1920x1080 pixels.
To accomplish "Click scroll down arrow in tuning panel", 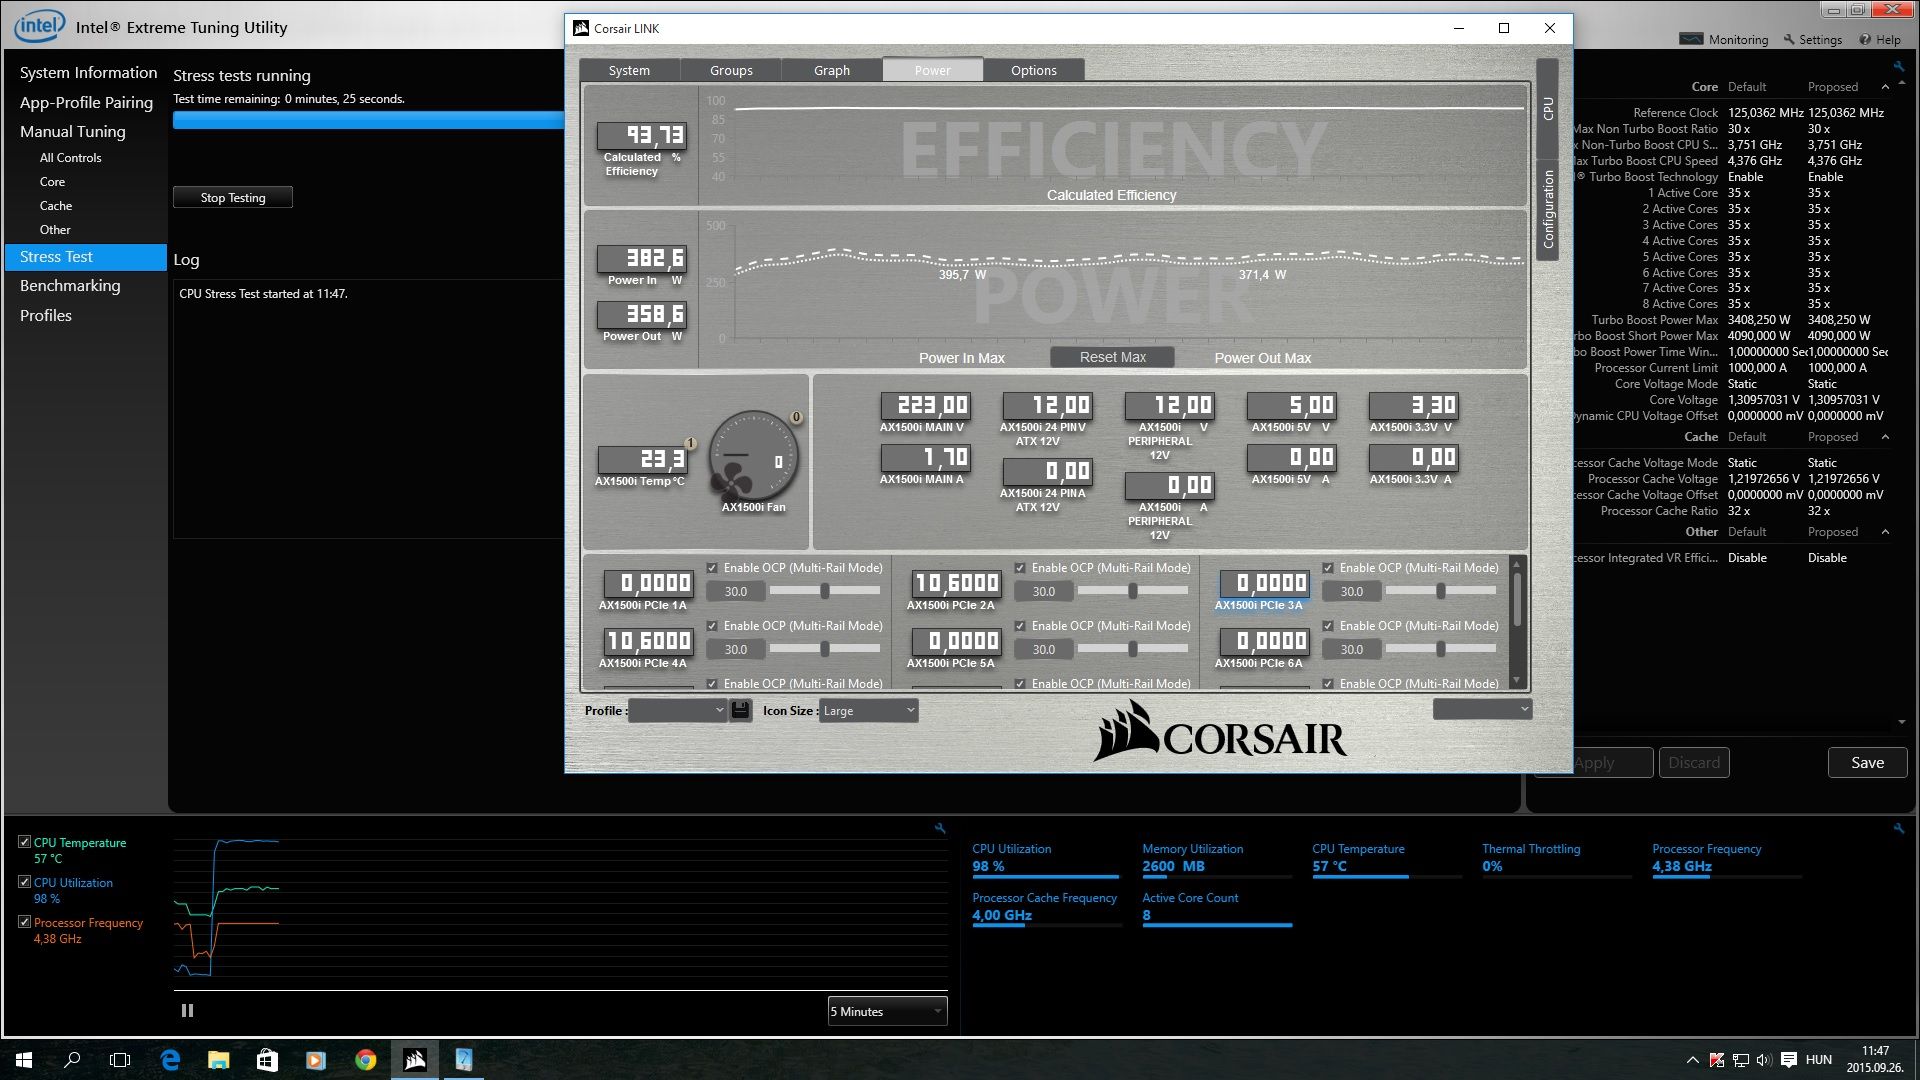I will (1901, 722).
